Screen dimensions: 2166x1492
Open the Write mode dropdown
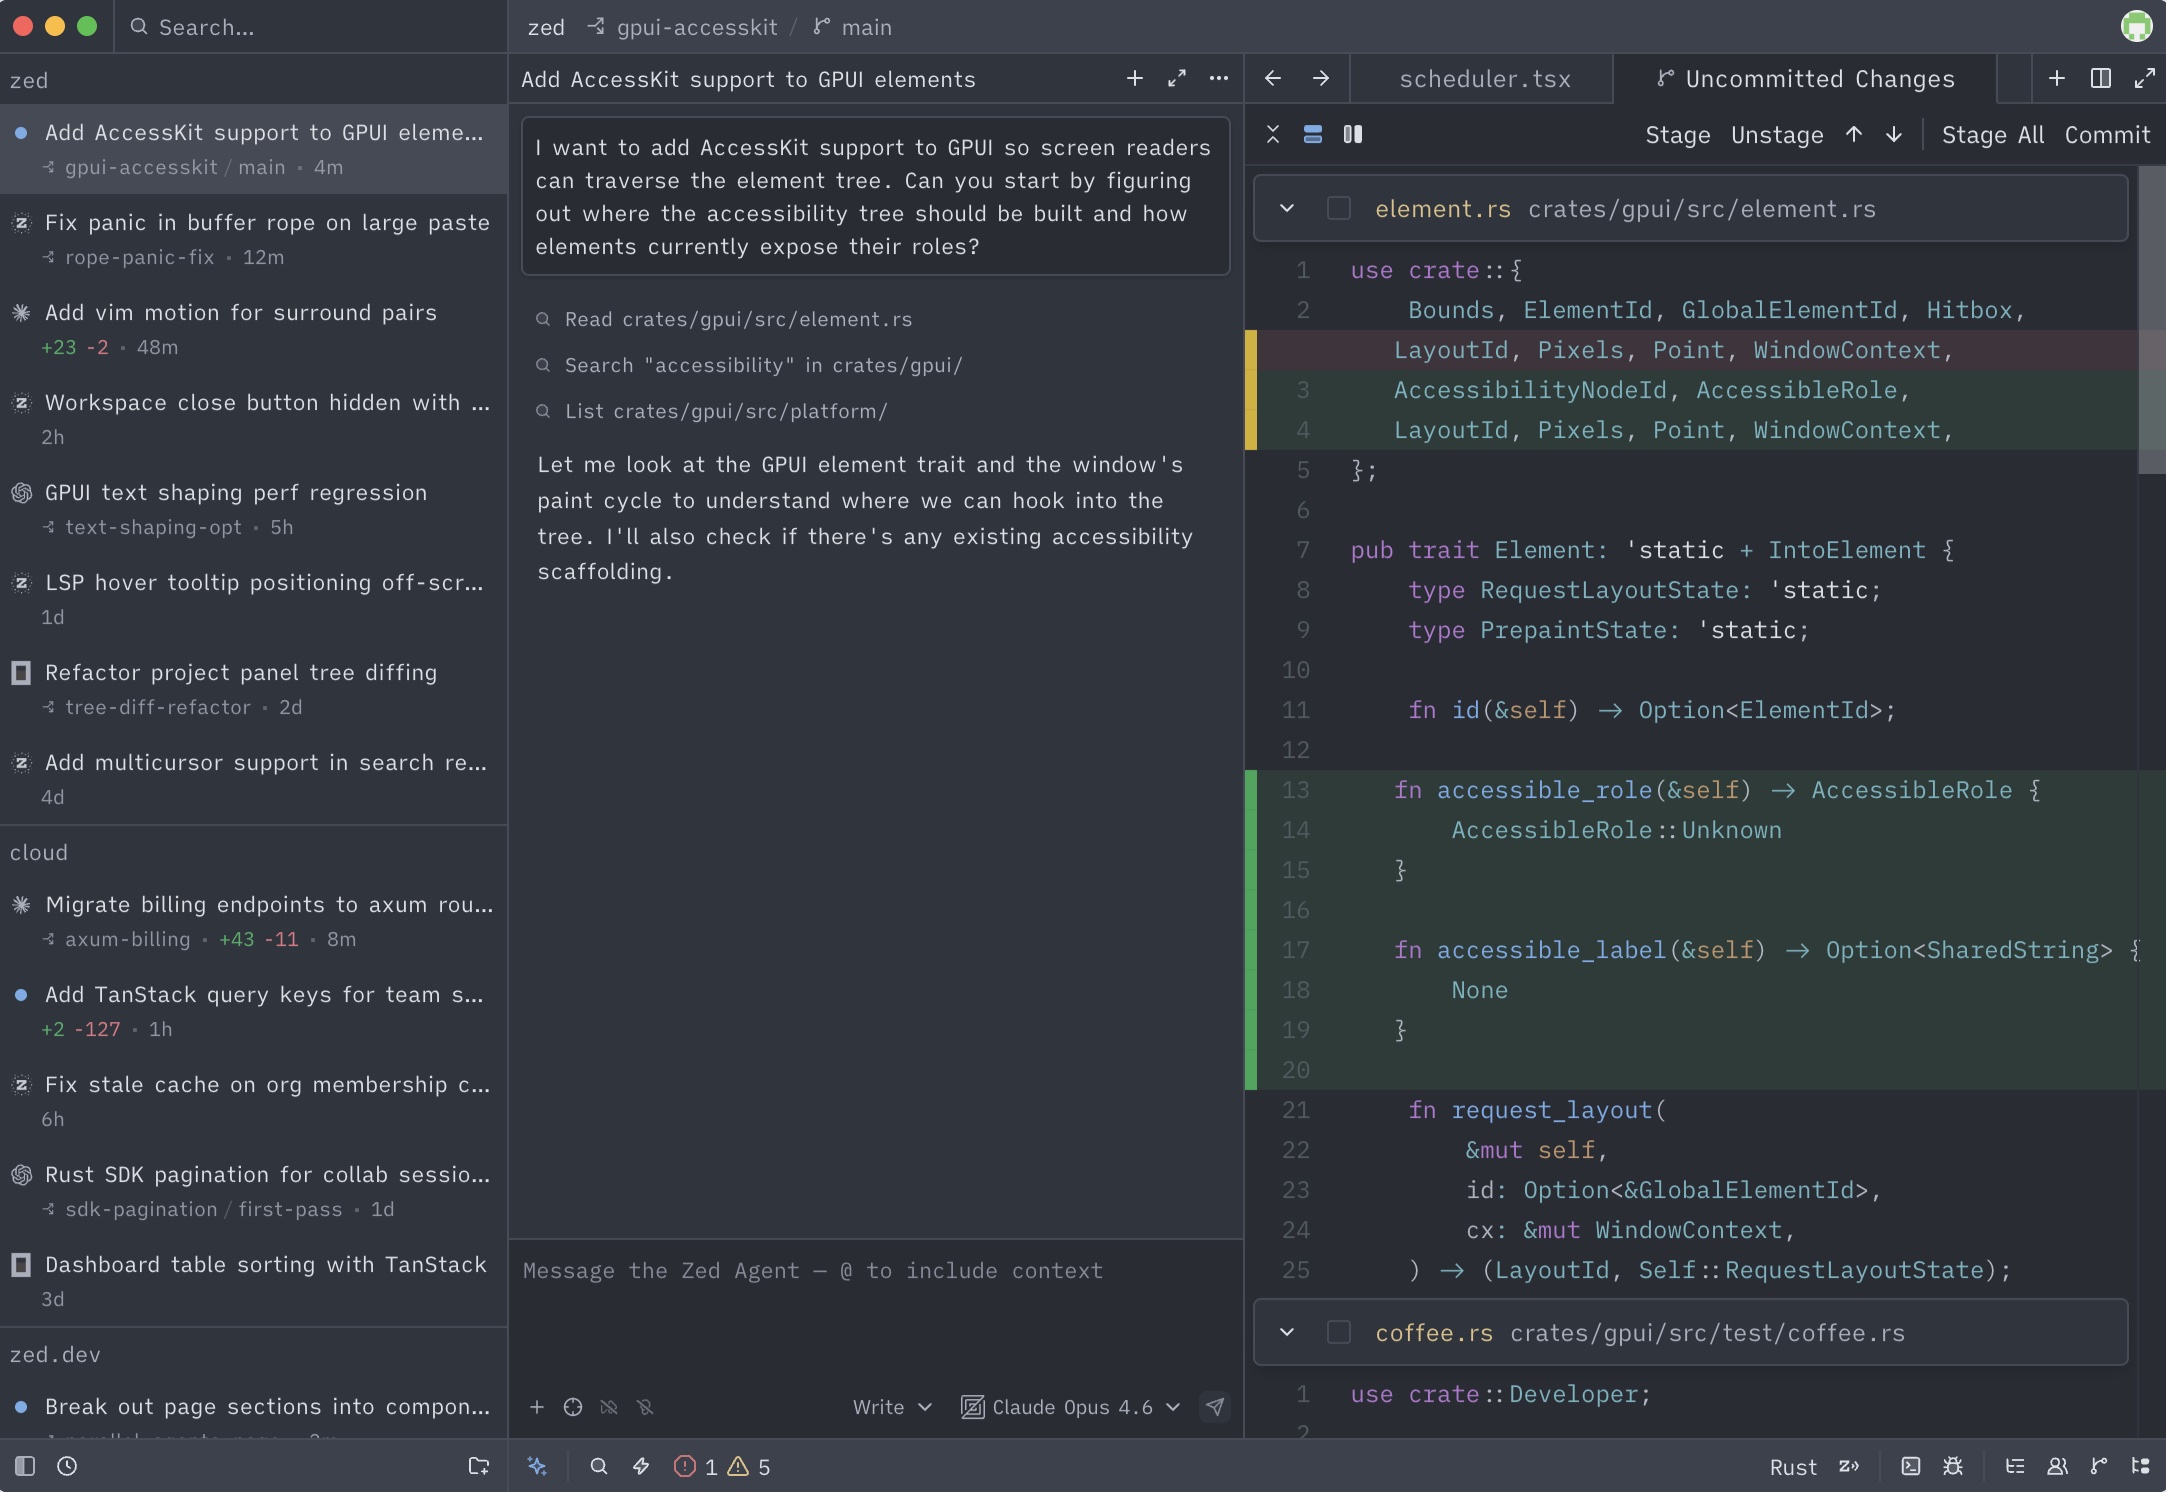[x=892, y=1407]
